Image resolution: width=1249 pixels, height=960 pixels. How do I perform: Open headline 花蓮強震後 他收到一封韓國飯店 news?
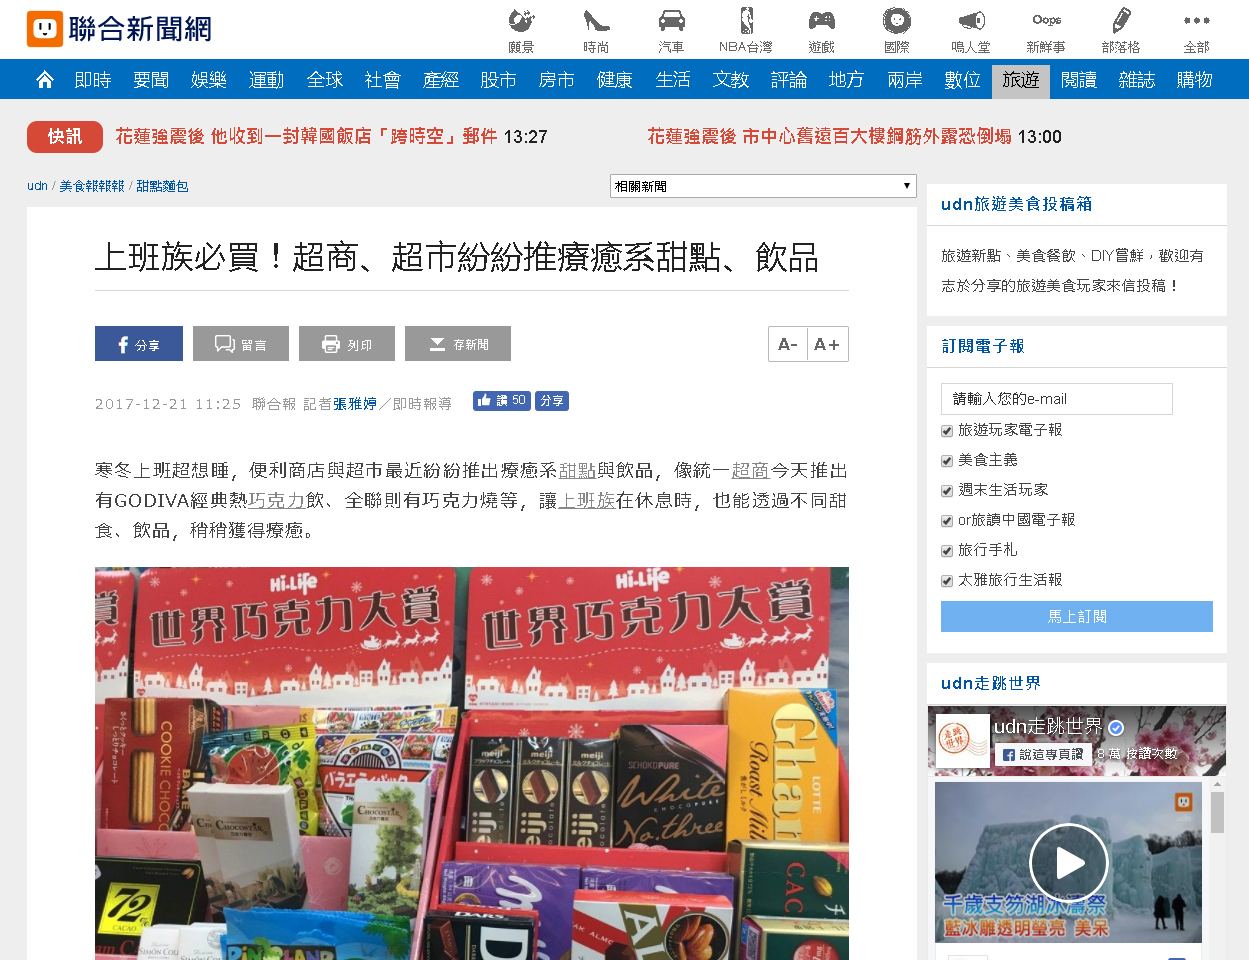coord(306,137)
